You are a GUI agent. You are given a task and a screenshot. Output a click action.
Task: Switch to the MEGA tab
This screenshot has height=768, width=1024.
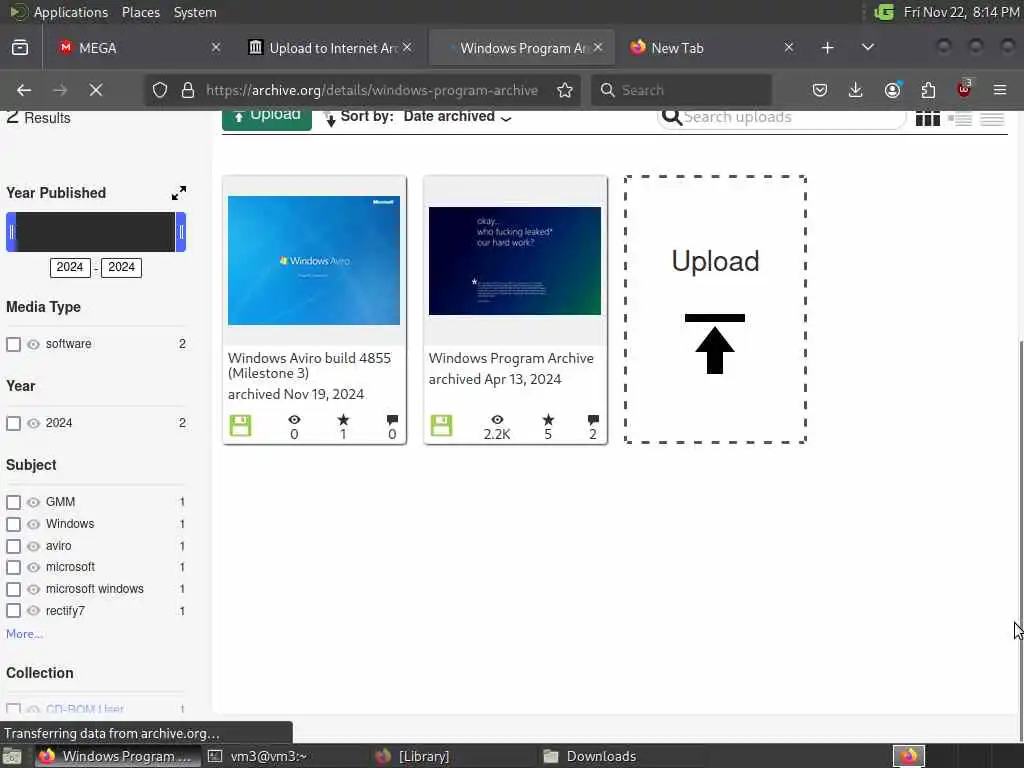point(135,48)
